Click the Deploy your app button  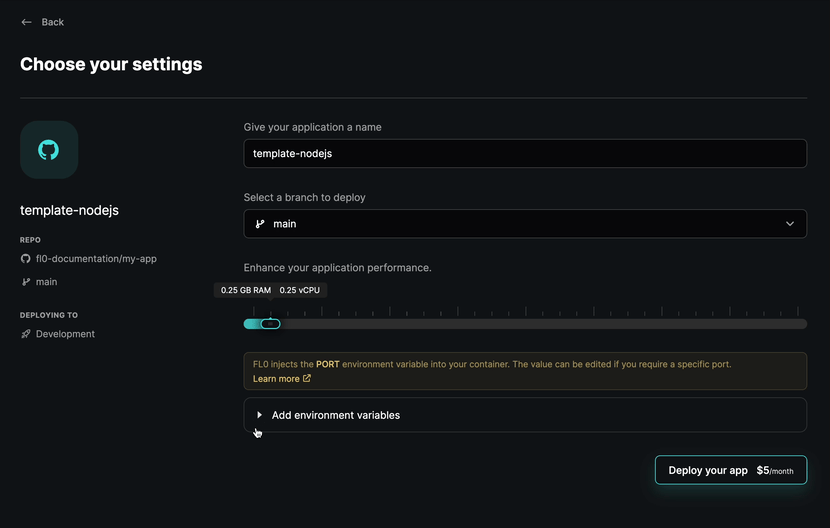point(731,470)
